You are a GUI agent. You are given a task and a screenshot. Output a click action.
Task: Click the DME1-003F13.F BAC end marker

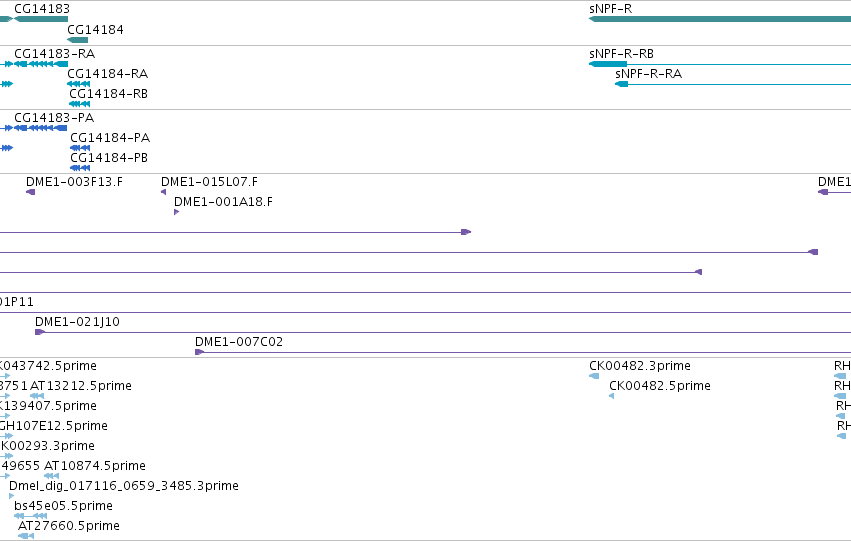tap(30, 192)
